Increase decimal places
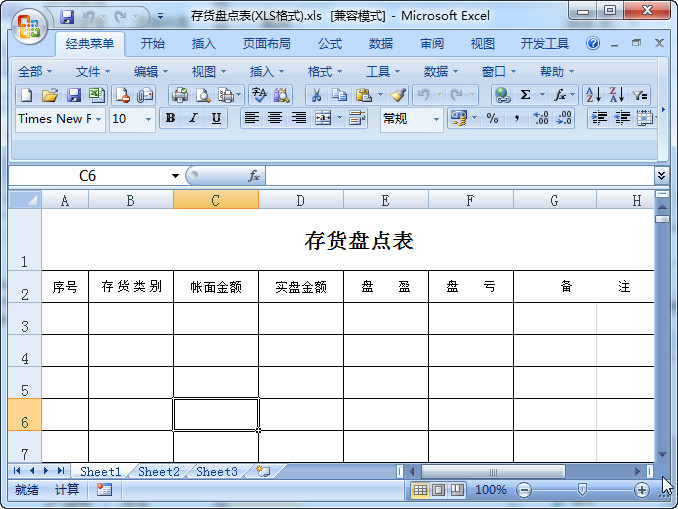The image size is (678, 509). point(540,118)
